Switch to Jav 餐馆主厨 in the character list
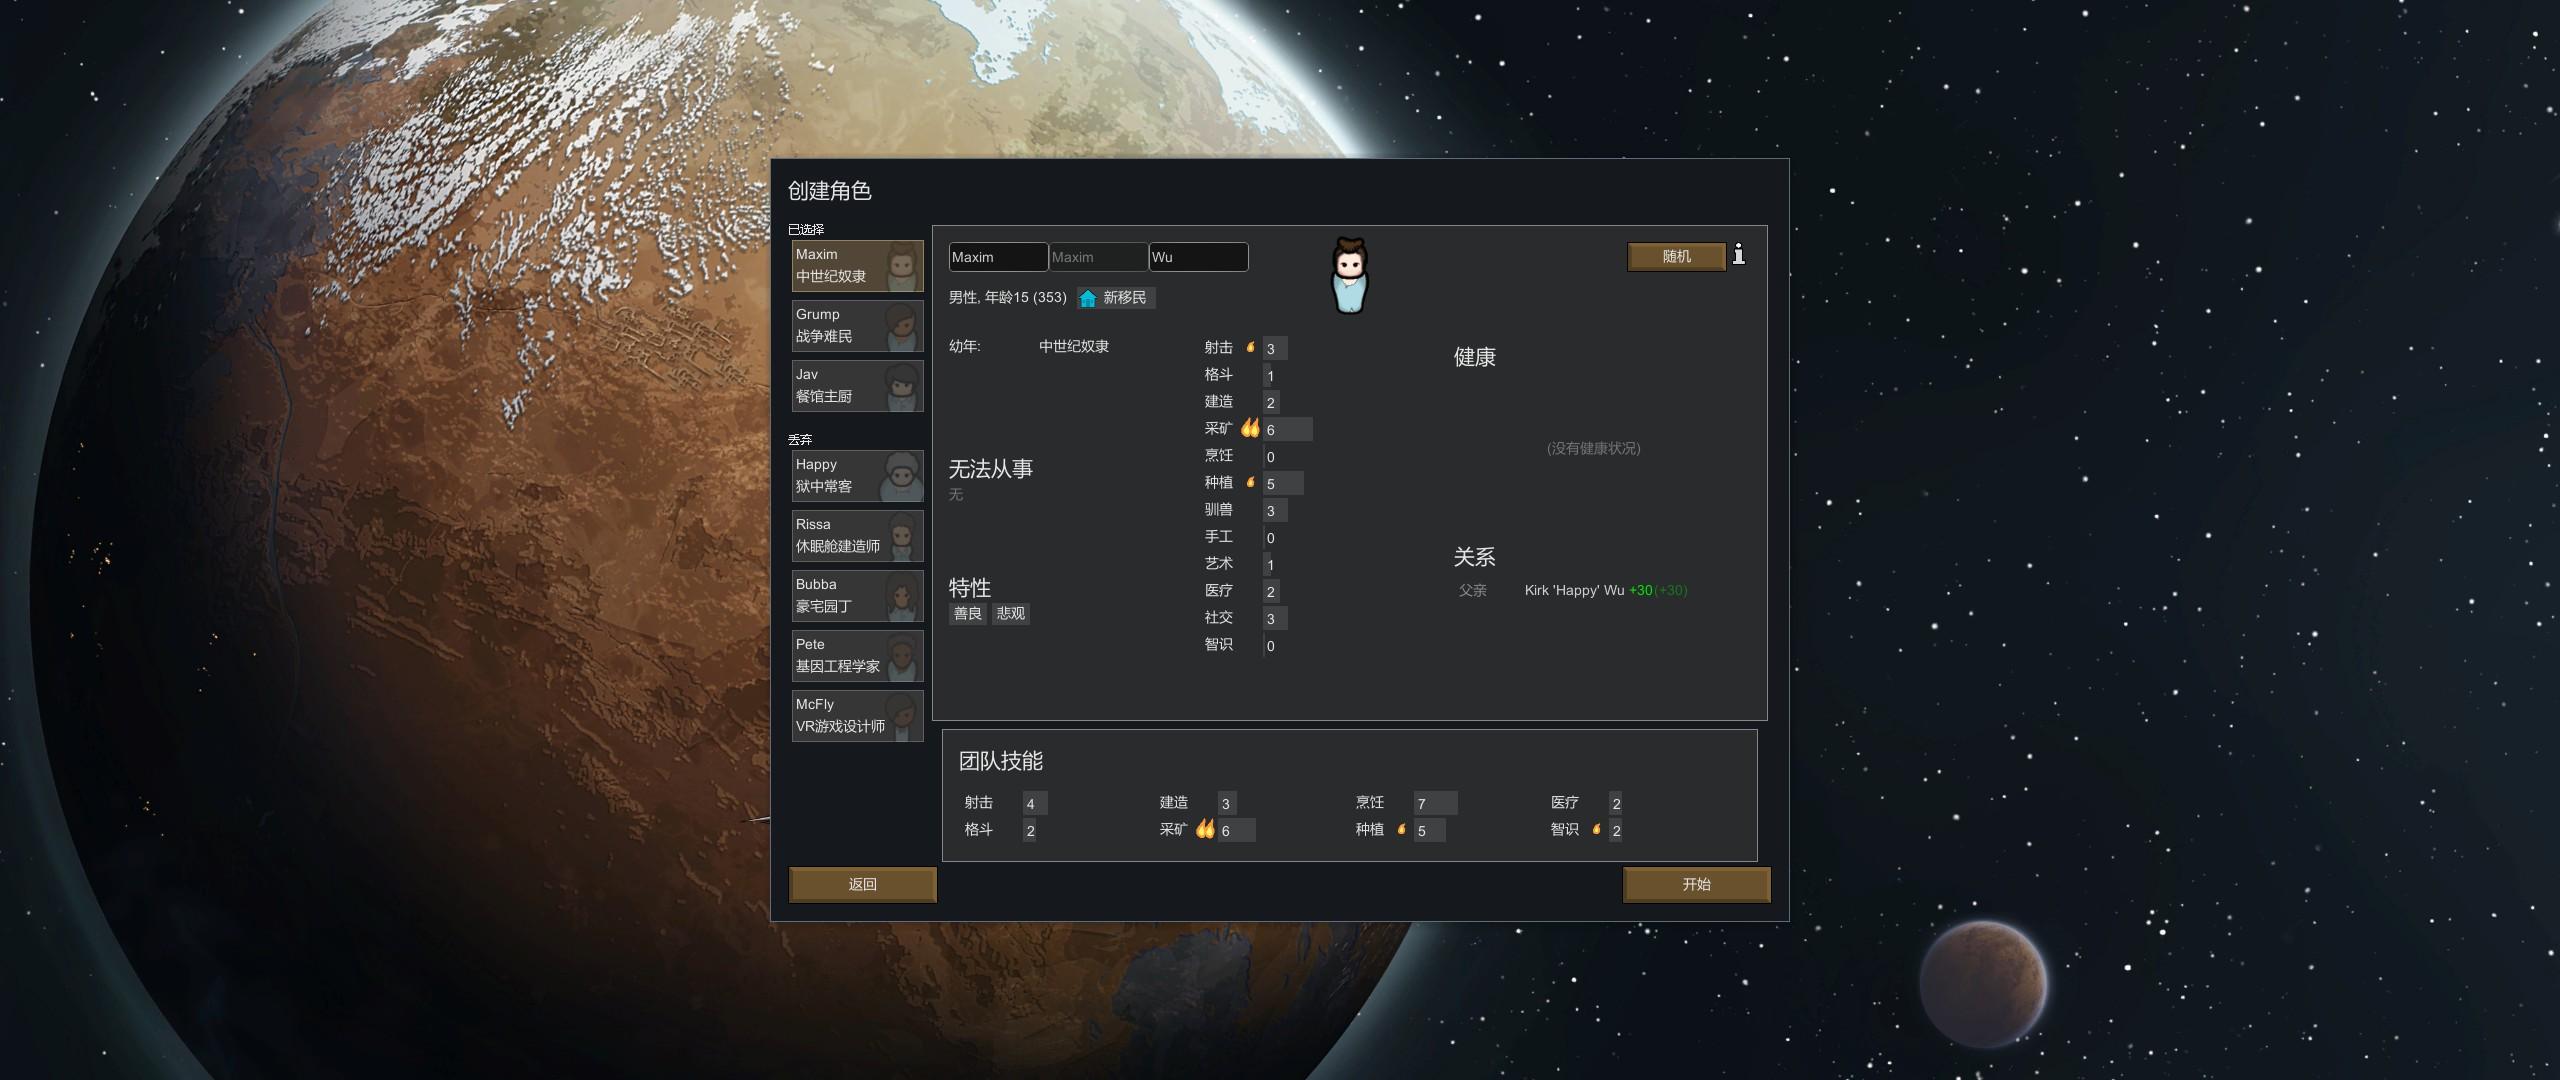 (857, 385)
